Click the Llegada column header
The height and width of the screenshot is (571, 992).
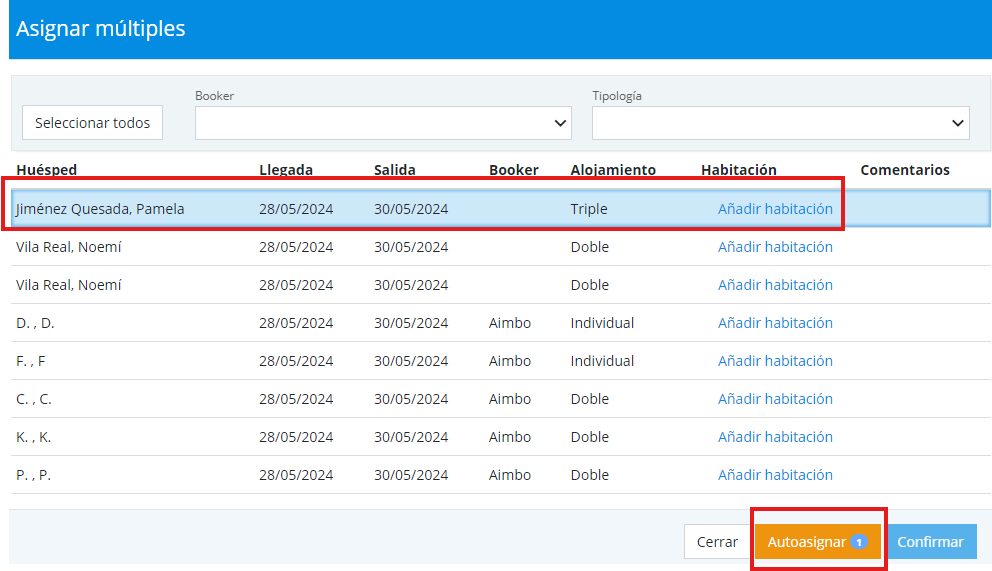pos(286,170)
